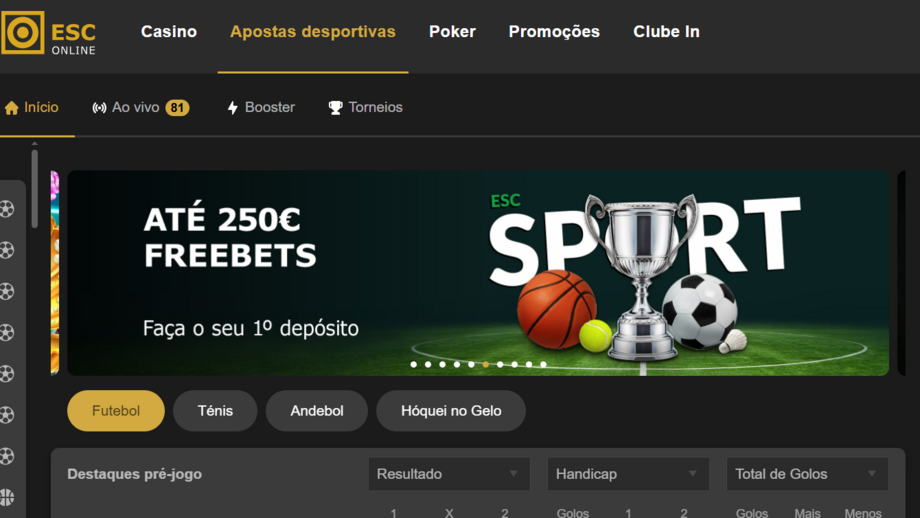This screenshot has width=920, height=518.
Task: Select the Ténis sport filter
Action: pyautogui.click(x=215, y=411)
